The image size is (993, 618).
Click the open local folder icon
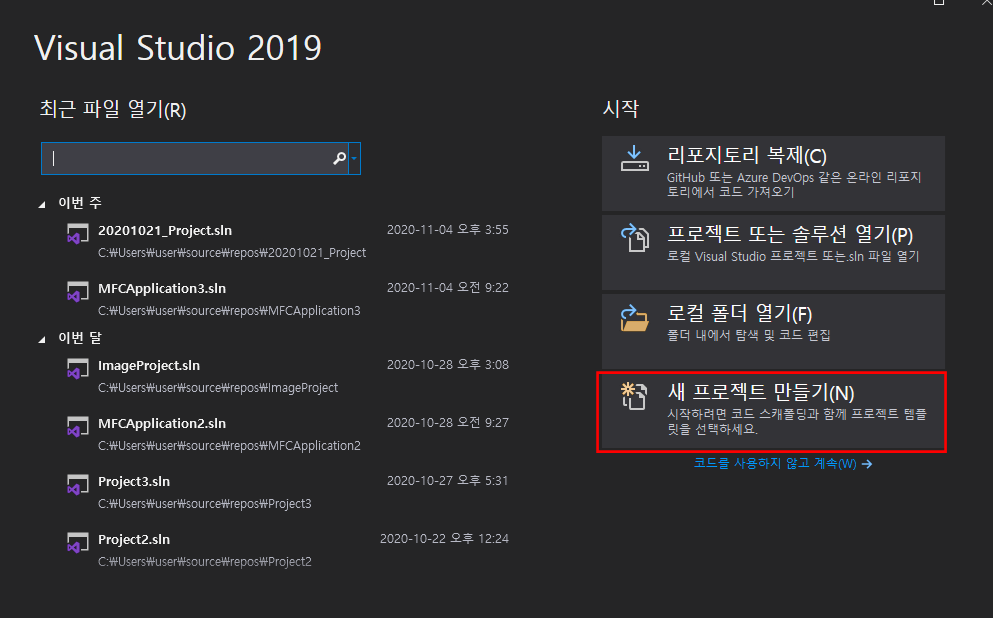pyautogui.click(x=635, y=318)
